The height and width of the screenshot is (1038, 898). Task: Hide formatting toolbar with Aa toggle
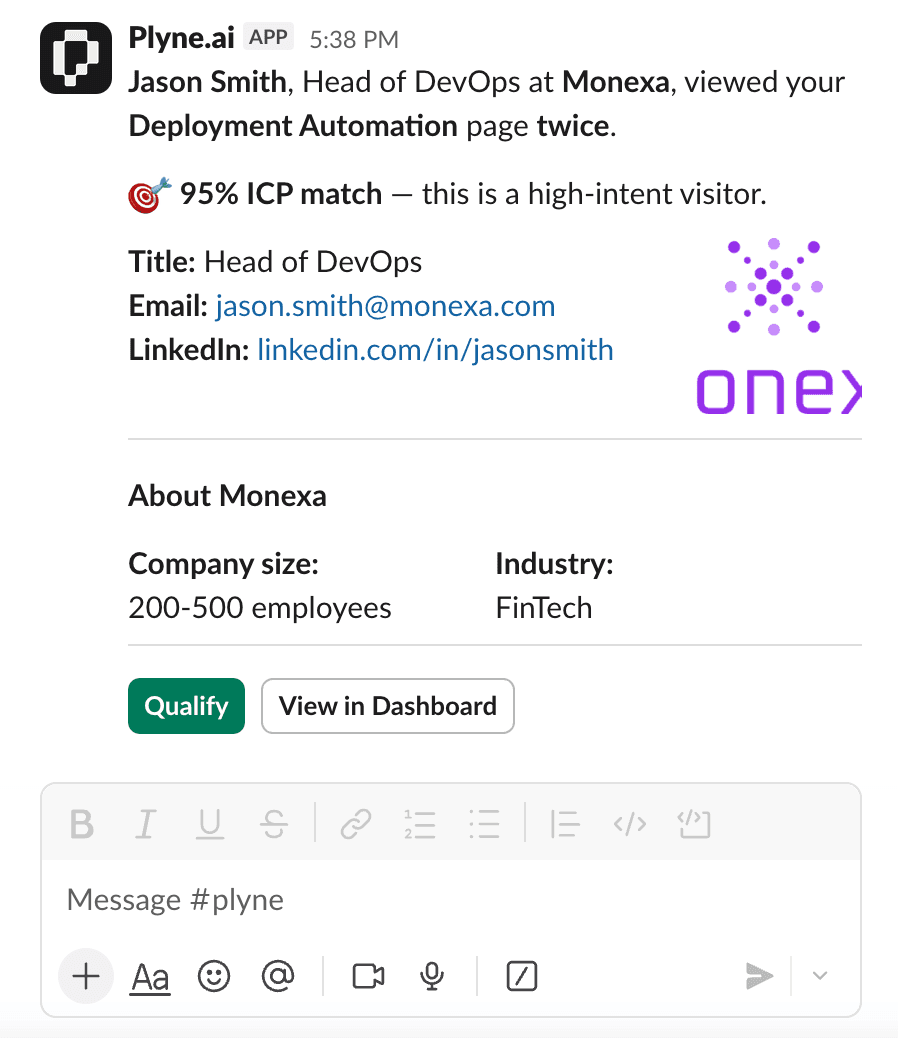pyautogui.click(x=150, y=977)
